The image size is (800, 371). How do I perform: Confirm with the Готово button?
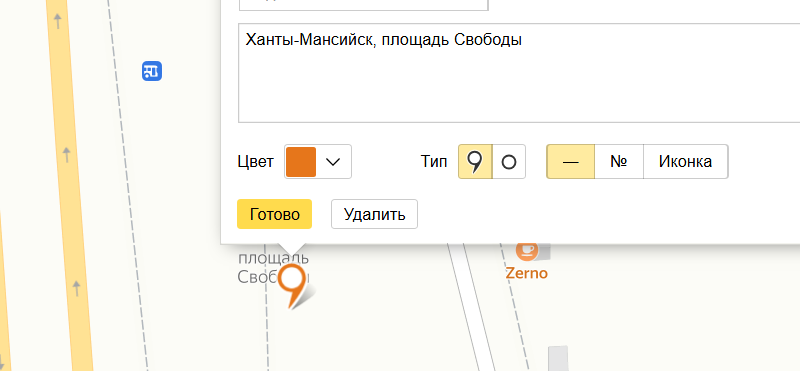point(274,214)
